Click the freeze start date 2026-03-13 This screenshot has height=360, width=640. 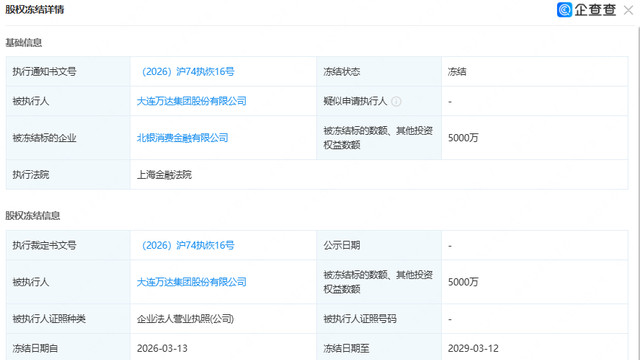162,349
